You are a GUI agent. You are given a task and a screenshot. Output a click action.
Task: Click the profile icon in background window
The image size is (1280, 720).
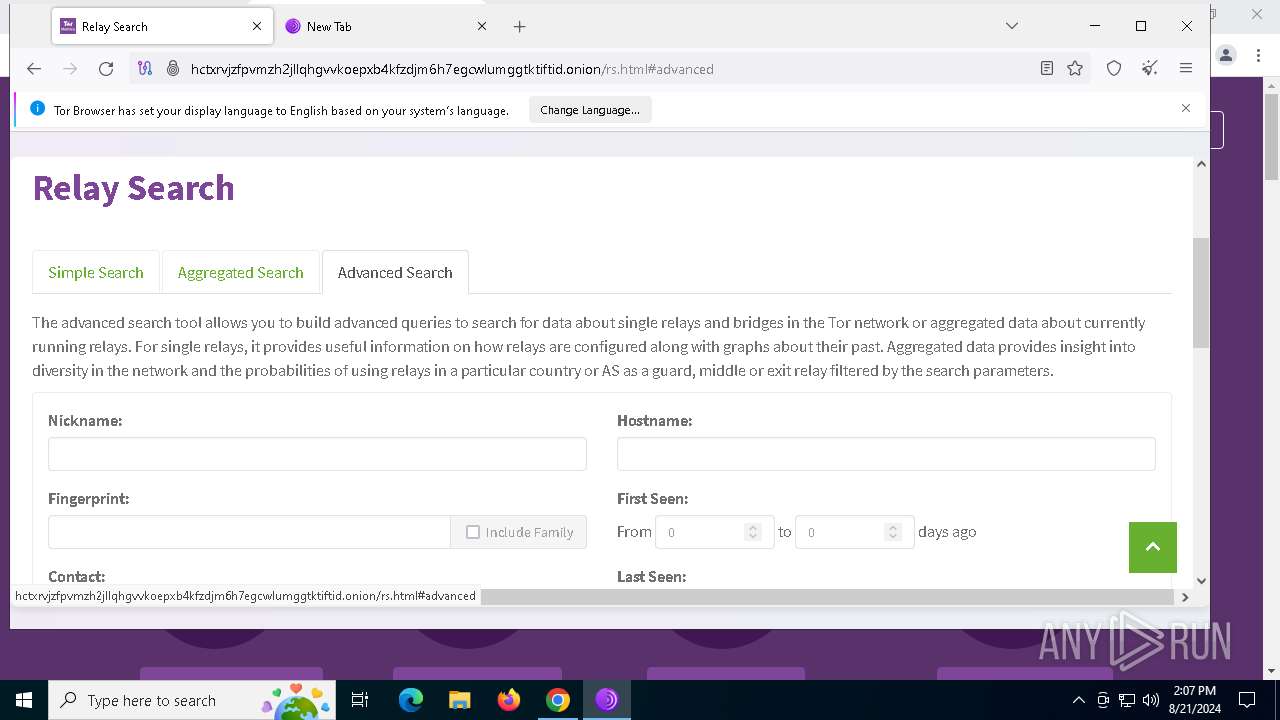point(1227,55)
